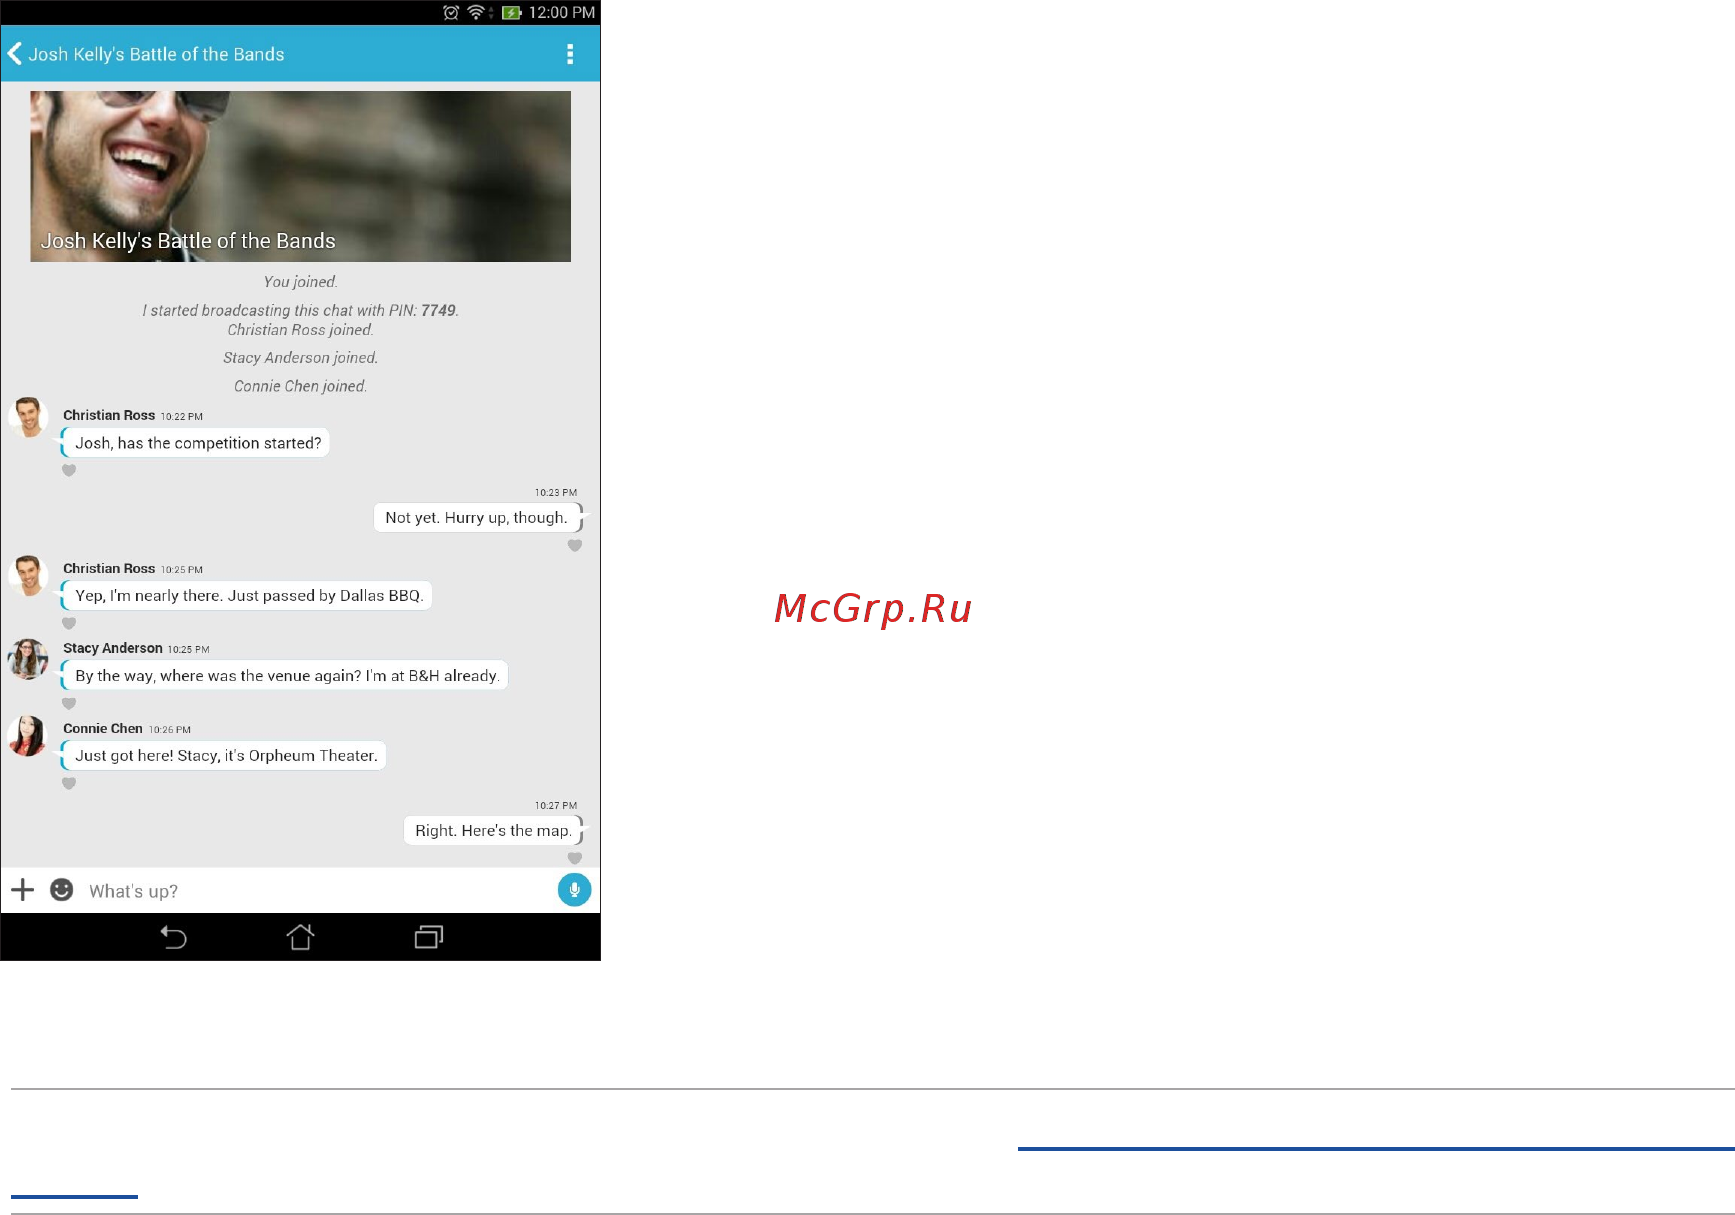The image size is (1735, 1215).
Task: Tap Christian Ross avatar at 10:25 PM
Action: 28,576
